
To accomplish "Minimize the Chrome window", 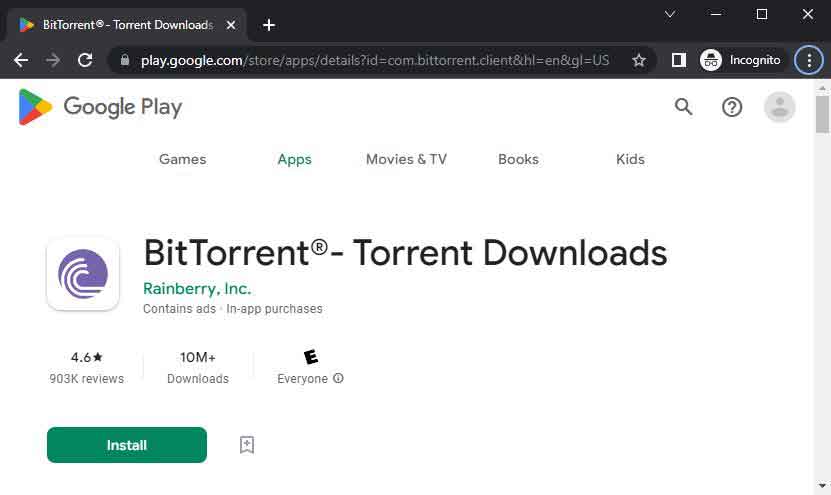I will pyautogui.click(x=715, y=14).
